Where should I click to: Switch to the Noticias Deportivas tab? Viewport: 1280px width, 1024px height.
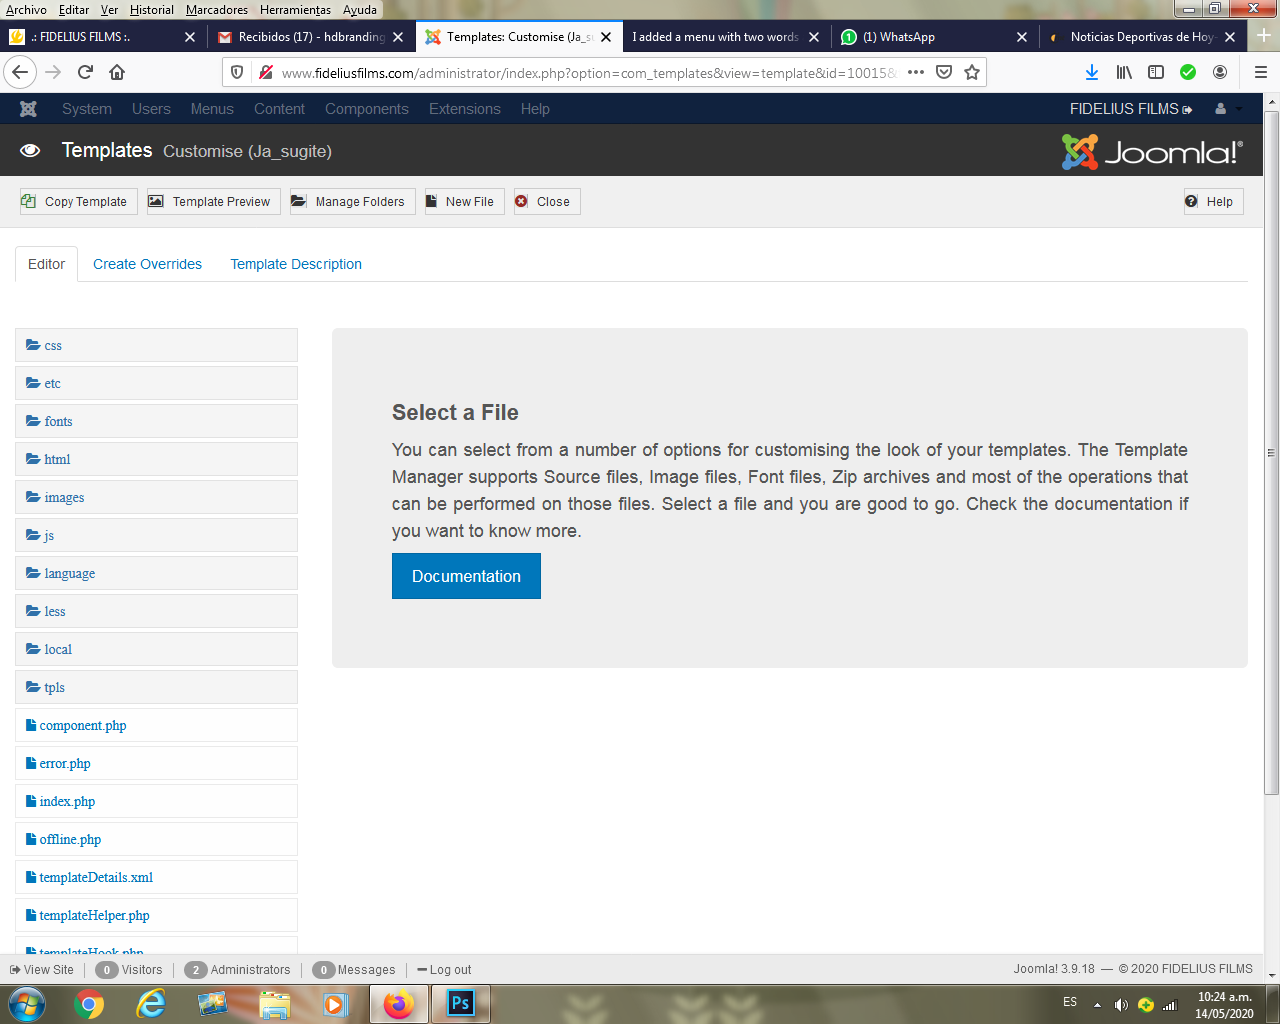1143,37
